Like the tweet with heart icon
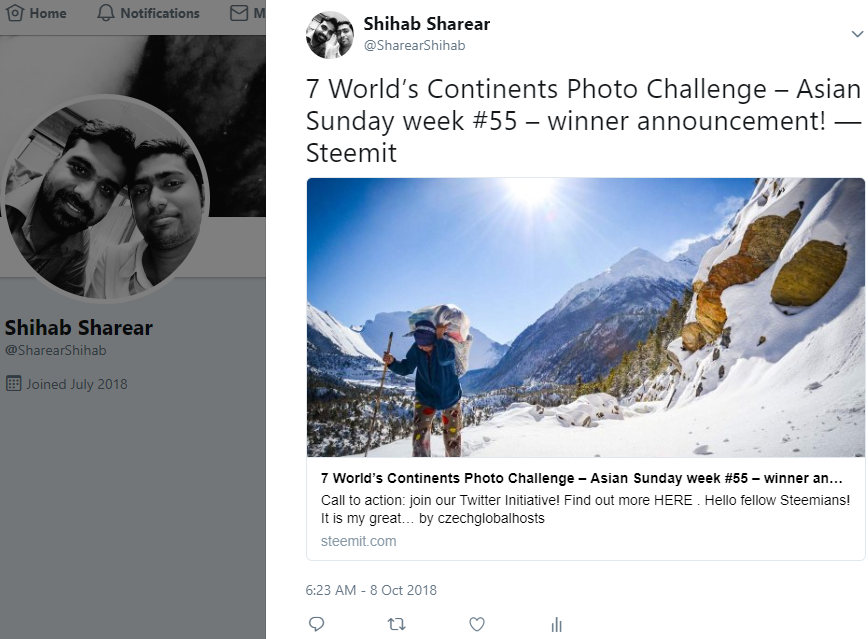The width and height of the screenshot is (868, 639). pyautogui.click(x=477, y=624)
